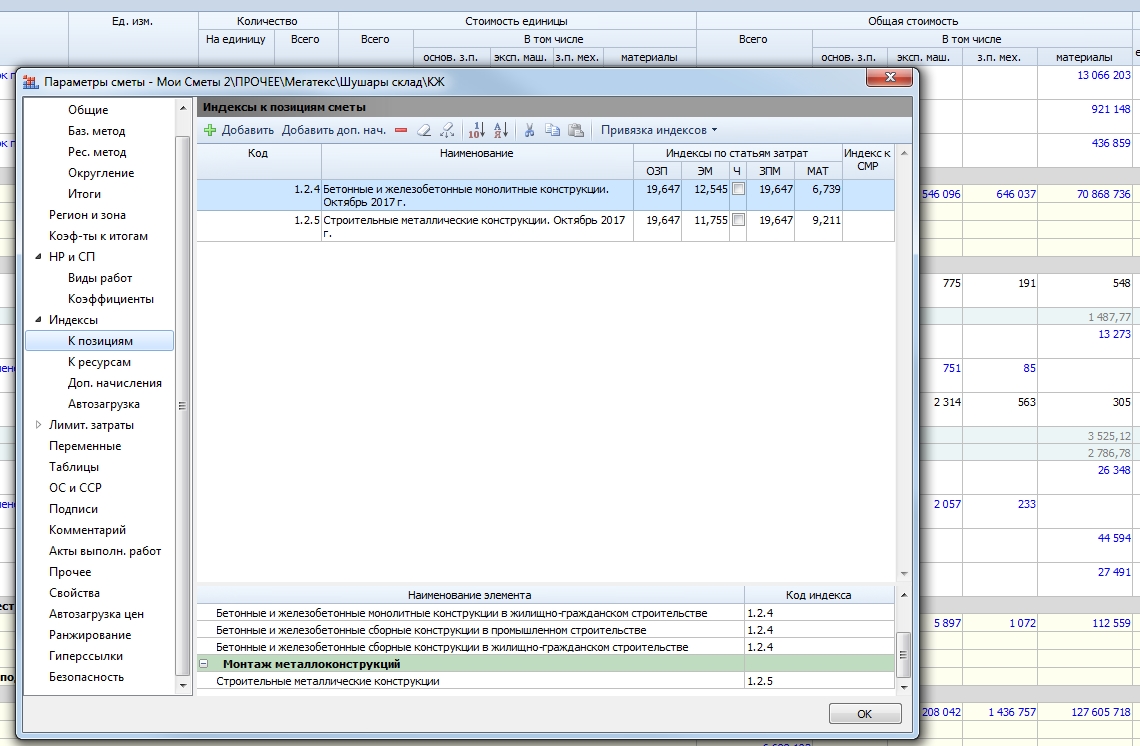
Task: Sort indexes numerically with 1-10 icon
Action: (476, 130)
